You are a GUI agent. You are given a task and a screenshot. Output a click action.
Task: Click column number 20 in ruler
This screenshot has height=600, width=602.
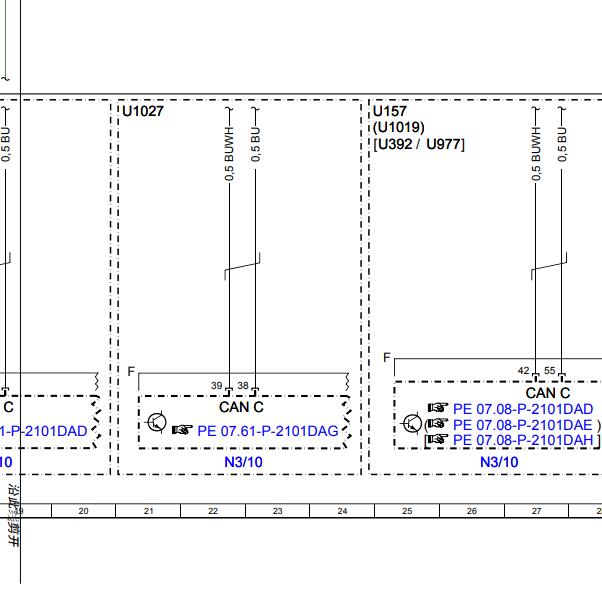click(x=83, y=511)
